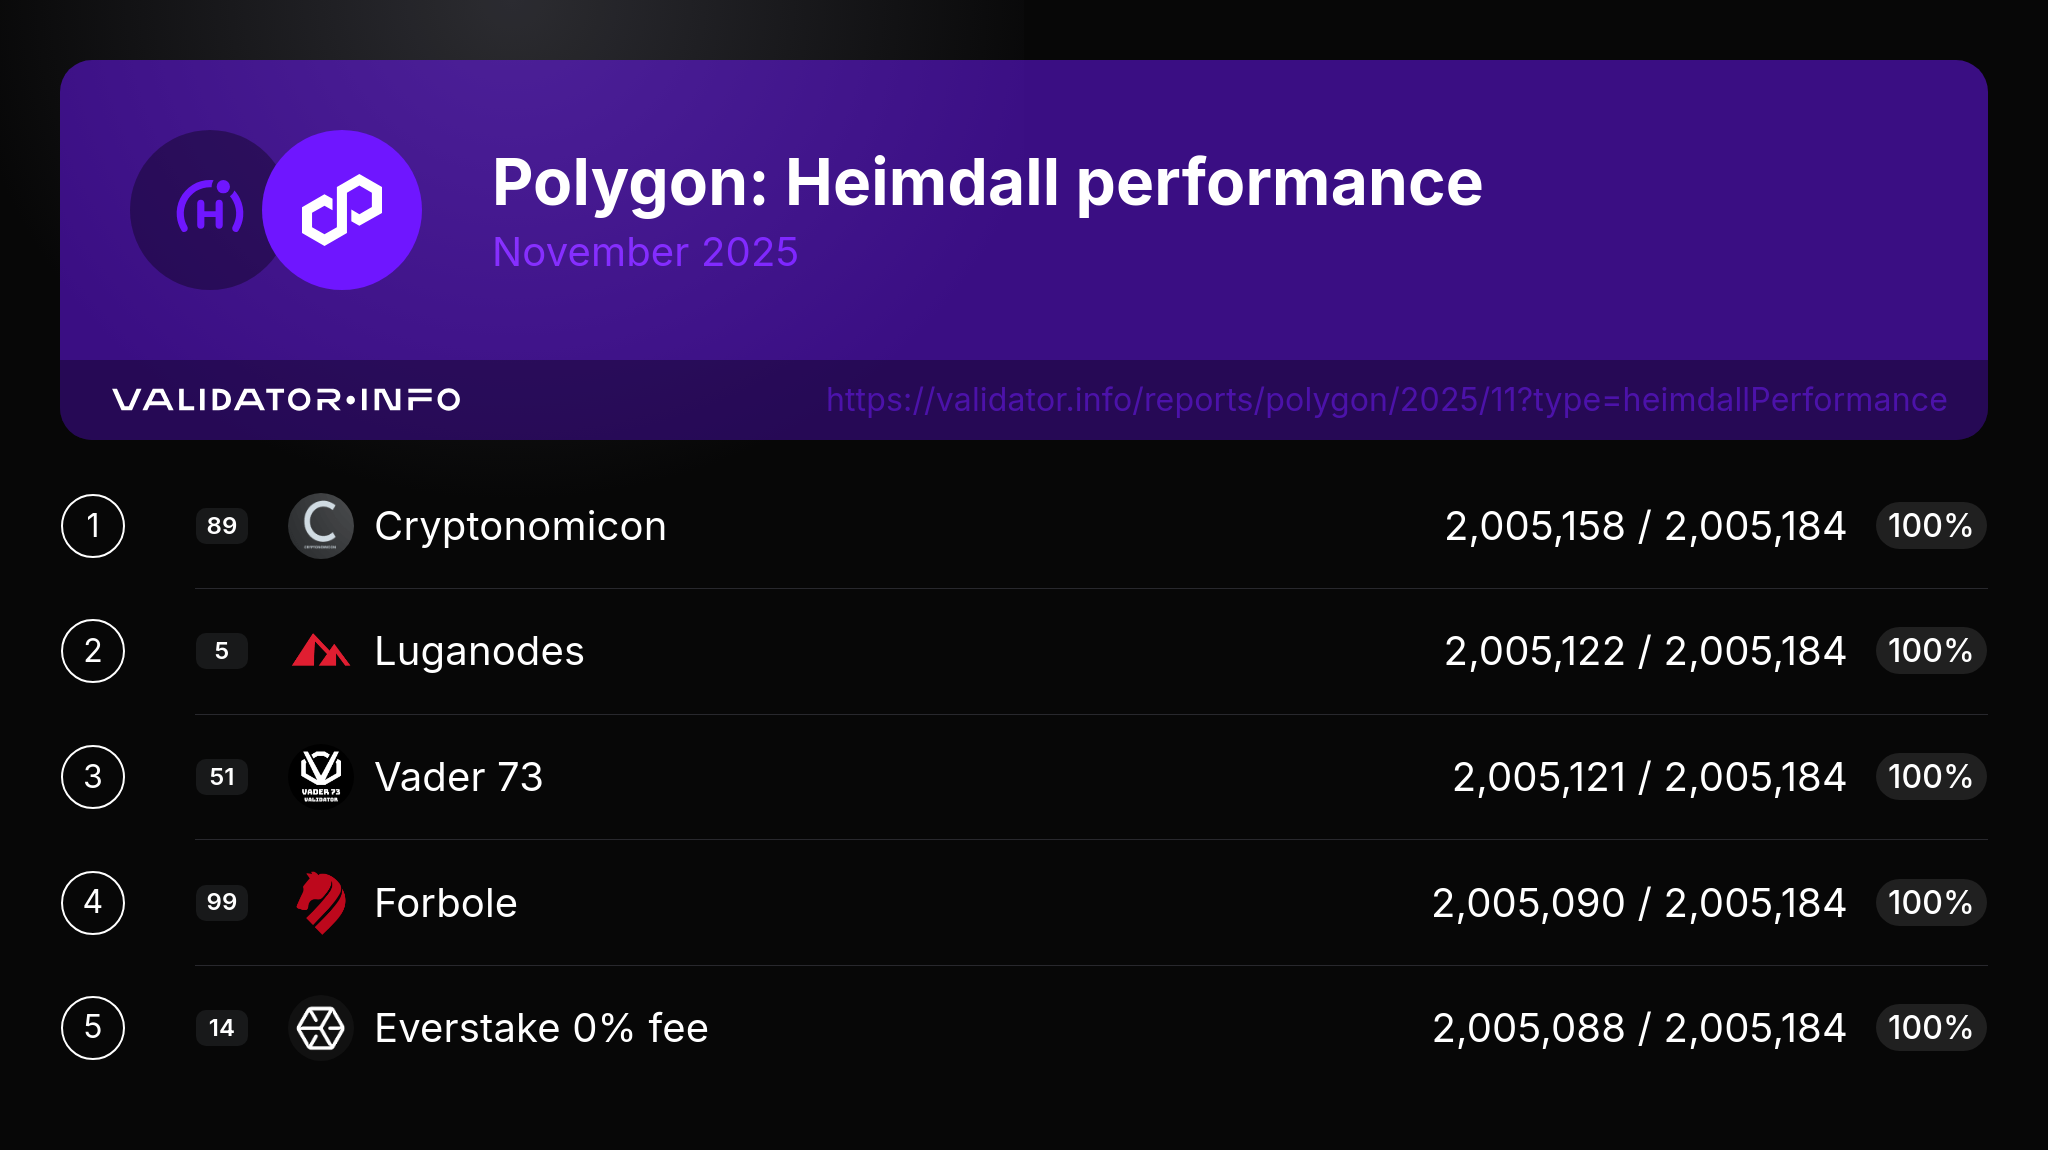Click the Heimdall H logo icon

208,210
